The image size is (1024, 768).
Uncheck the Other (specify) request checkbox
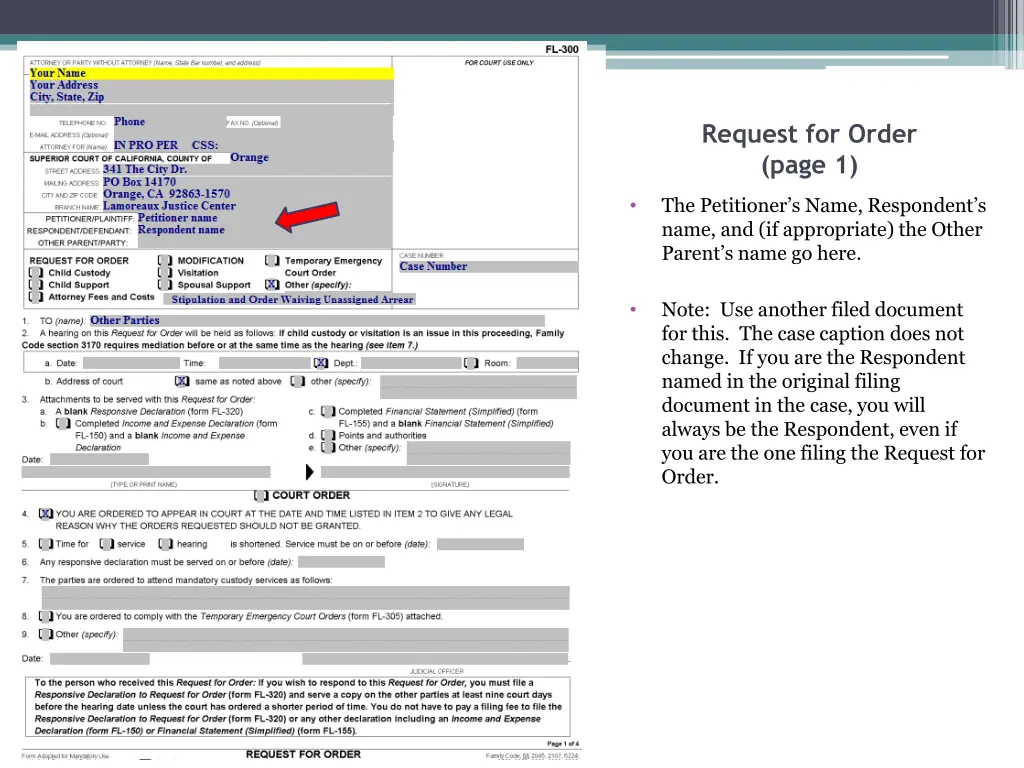(x=272, y=285)
